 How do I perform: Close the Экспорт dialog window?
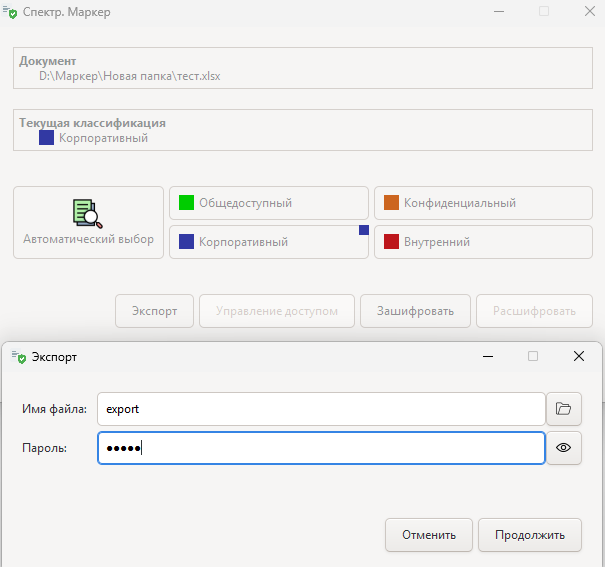point(578,356)
